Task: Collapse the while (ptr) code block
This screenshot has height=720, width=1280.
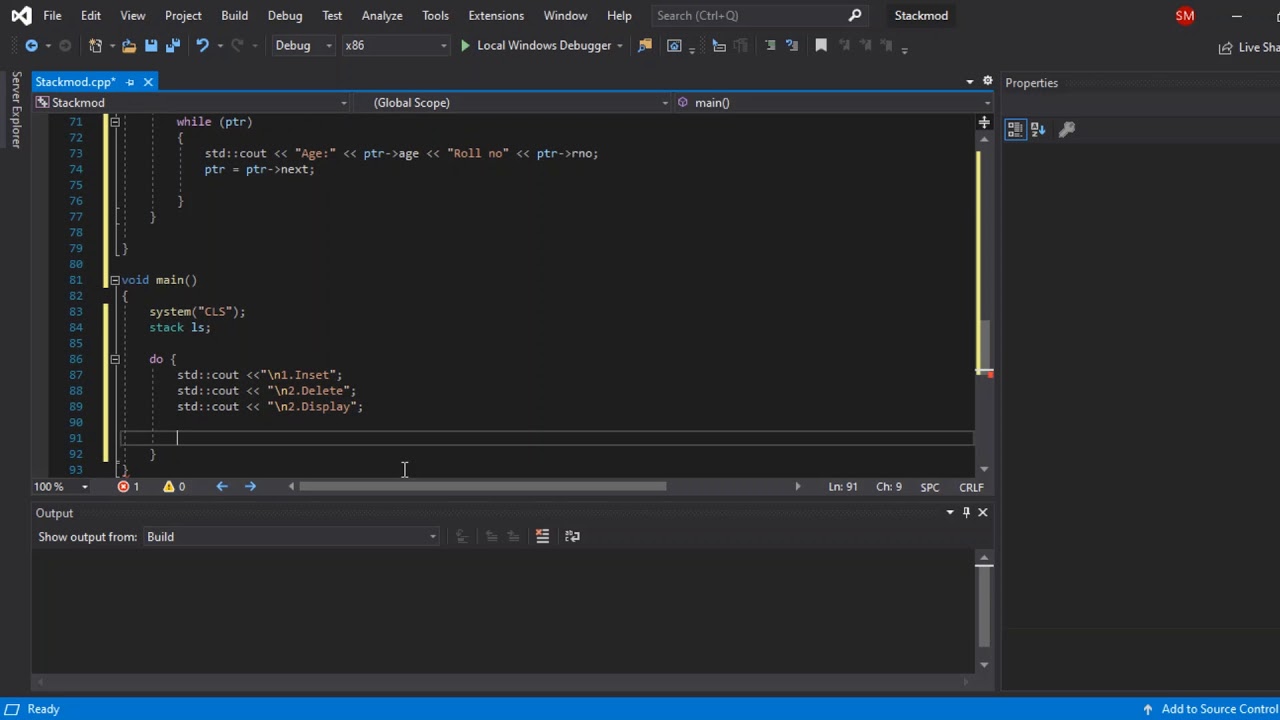Action: pos(115,122)
